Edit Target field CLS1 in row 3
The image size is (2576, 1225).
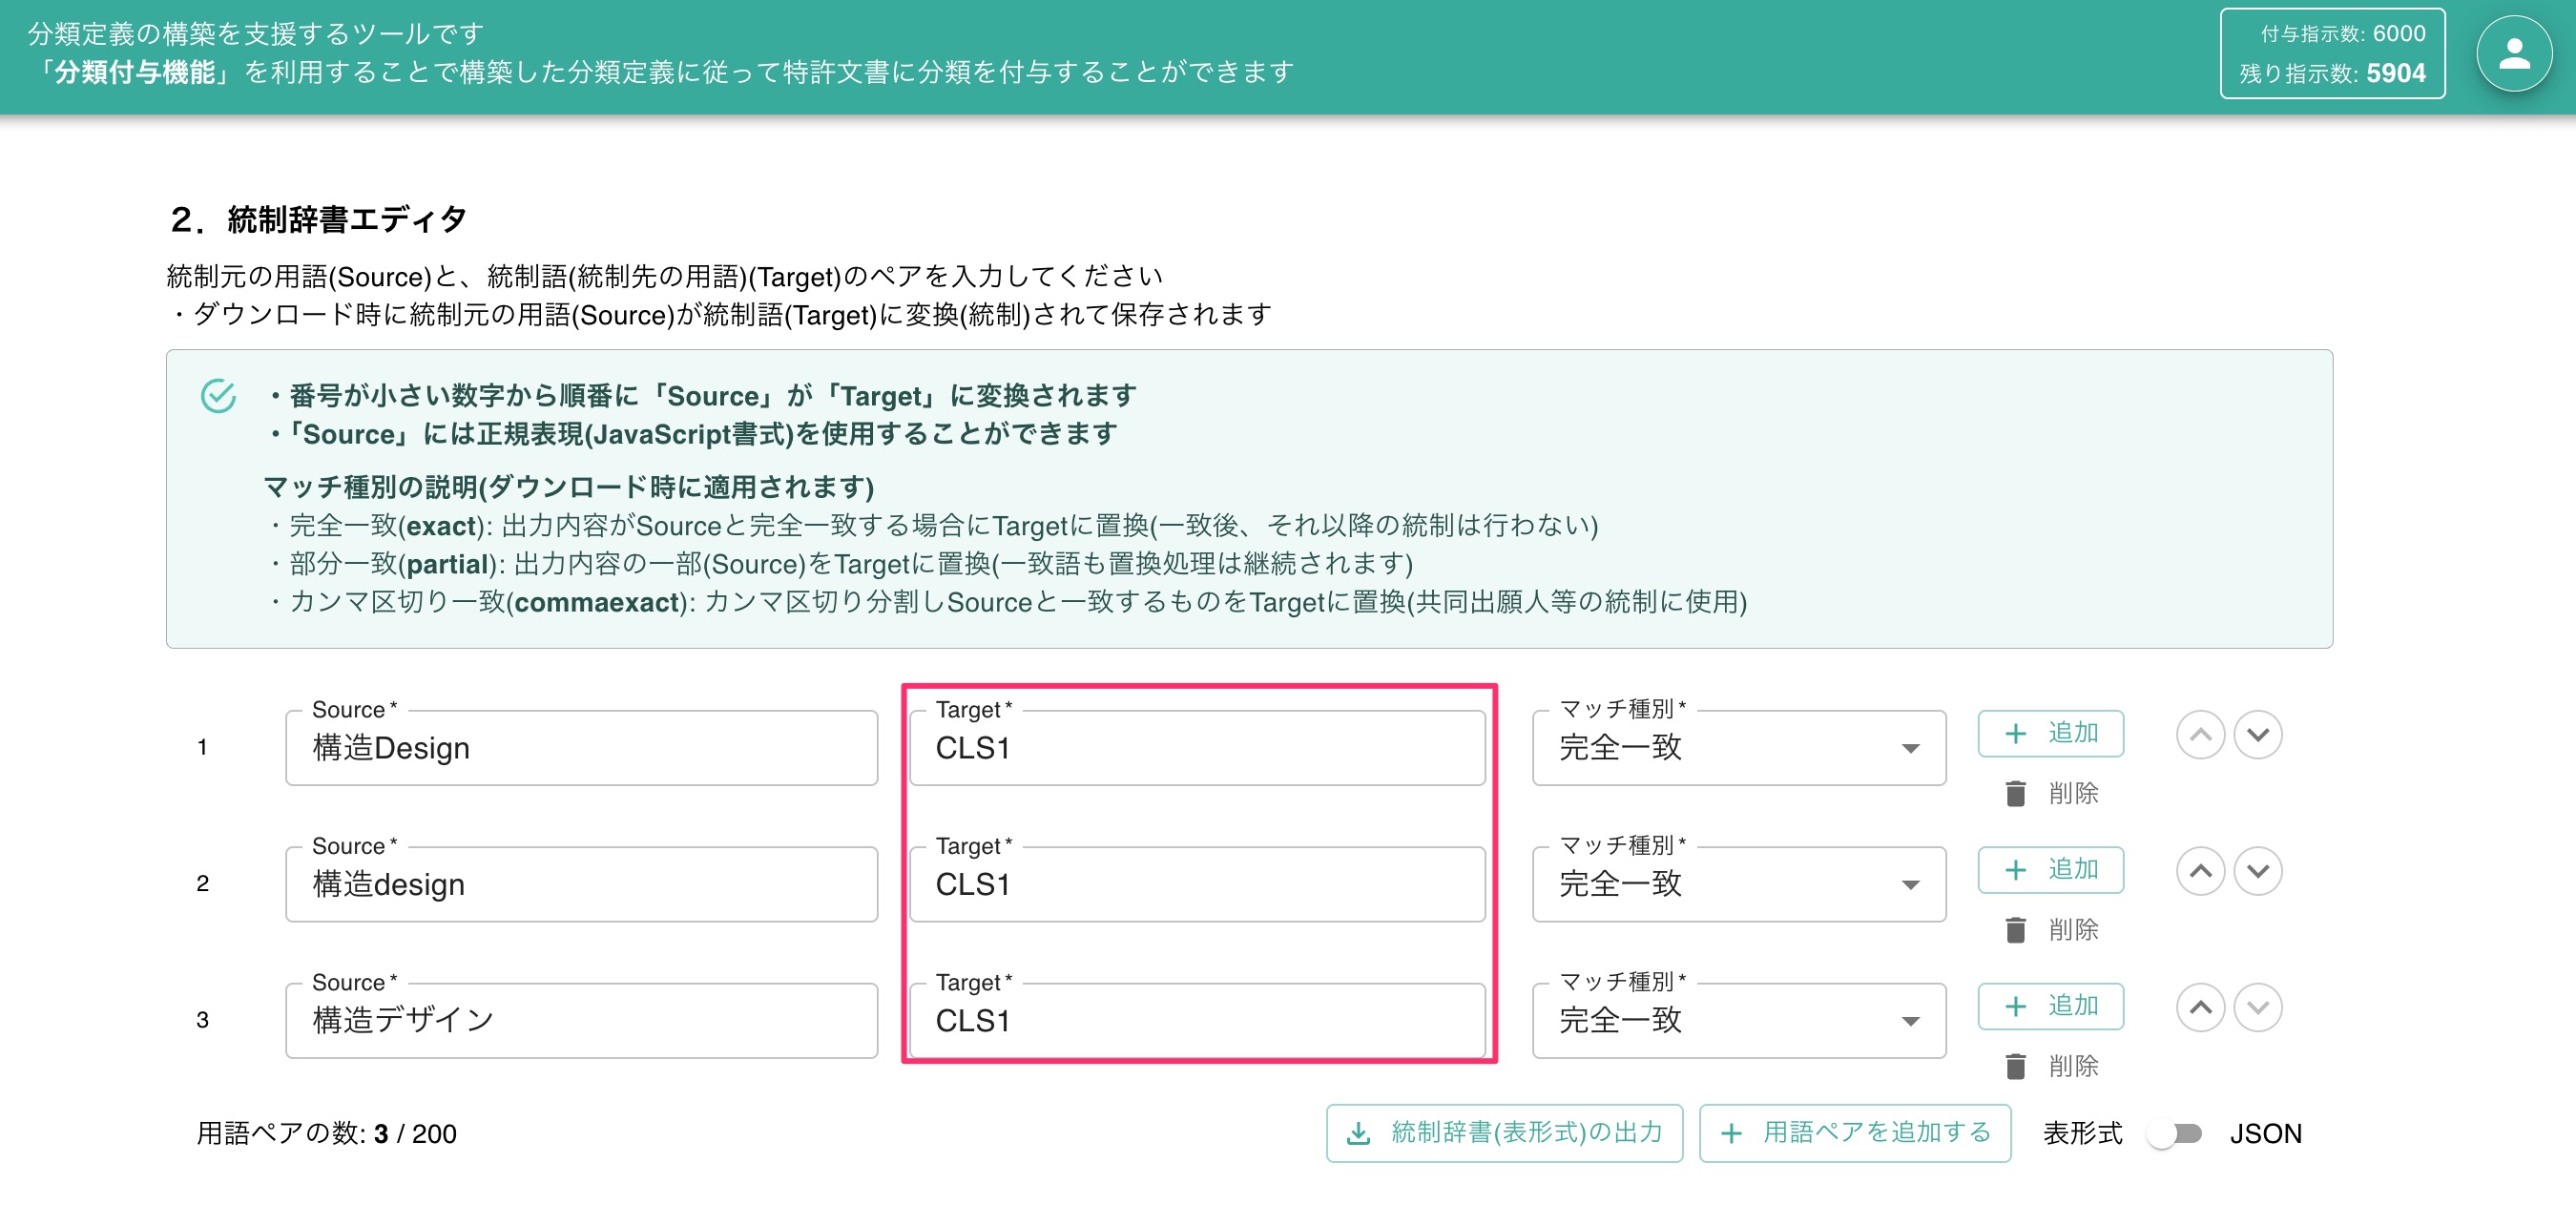[x=1197, y=1020]
